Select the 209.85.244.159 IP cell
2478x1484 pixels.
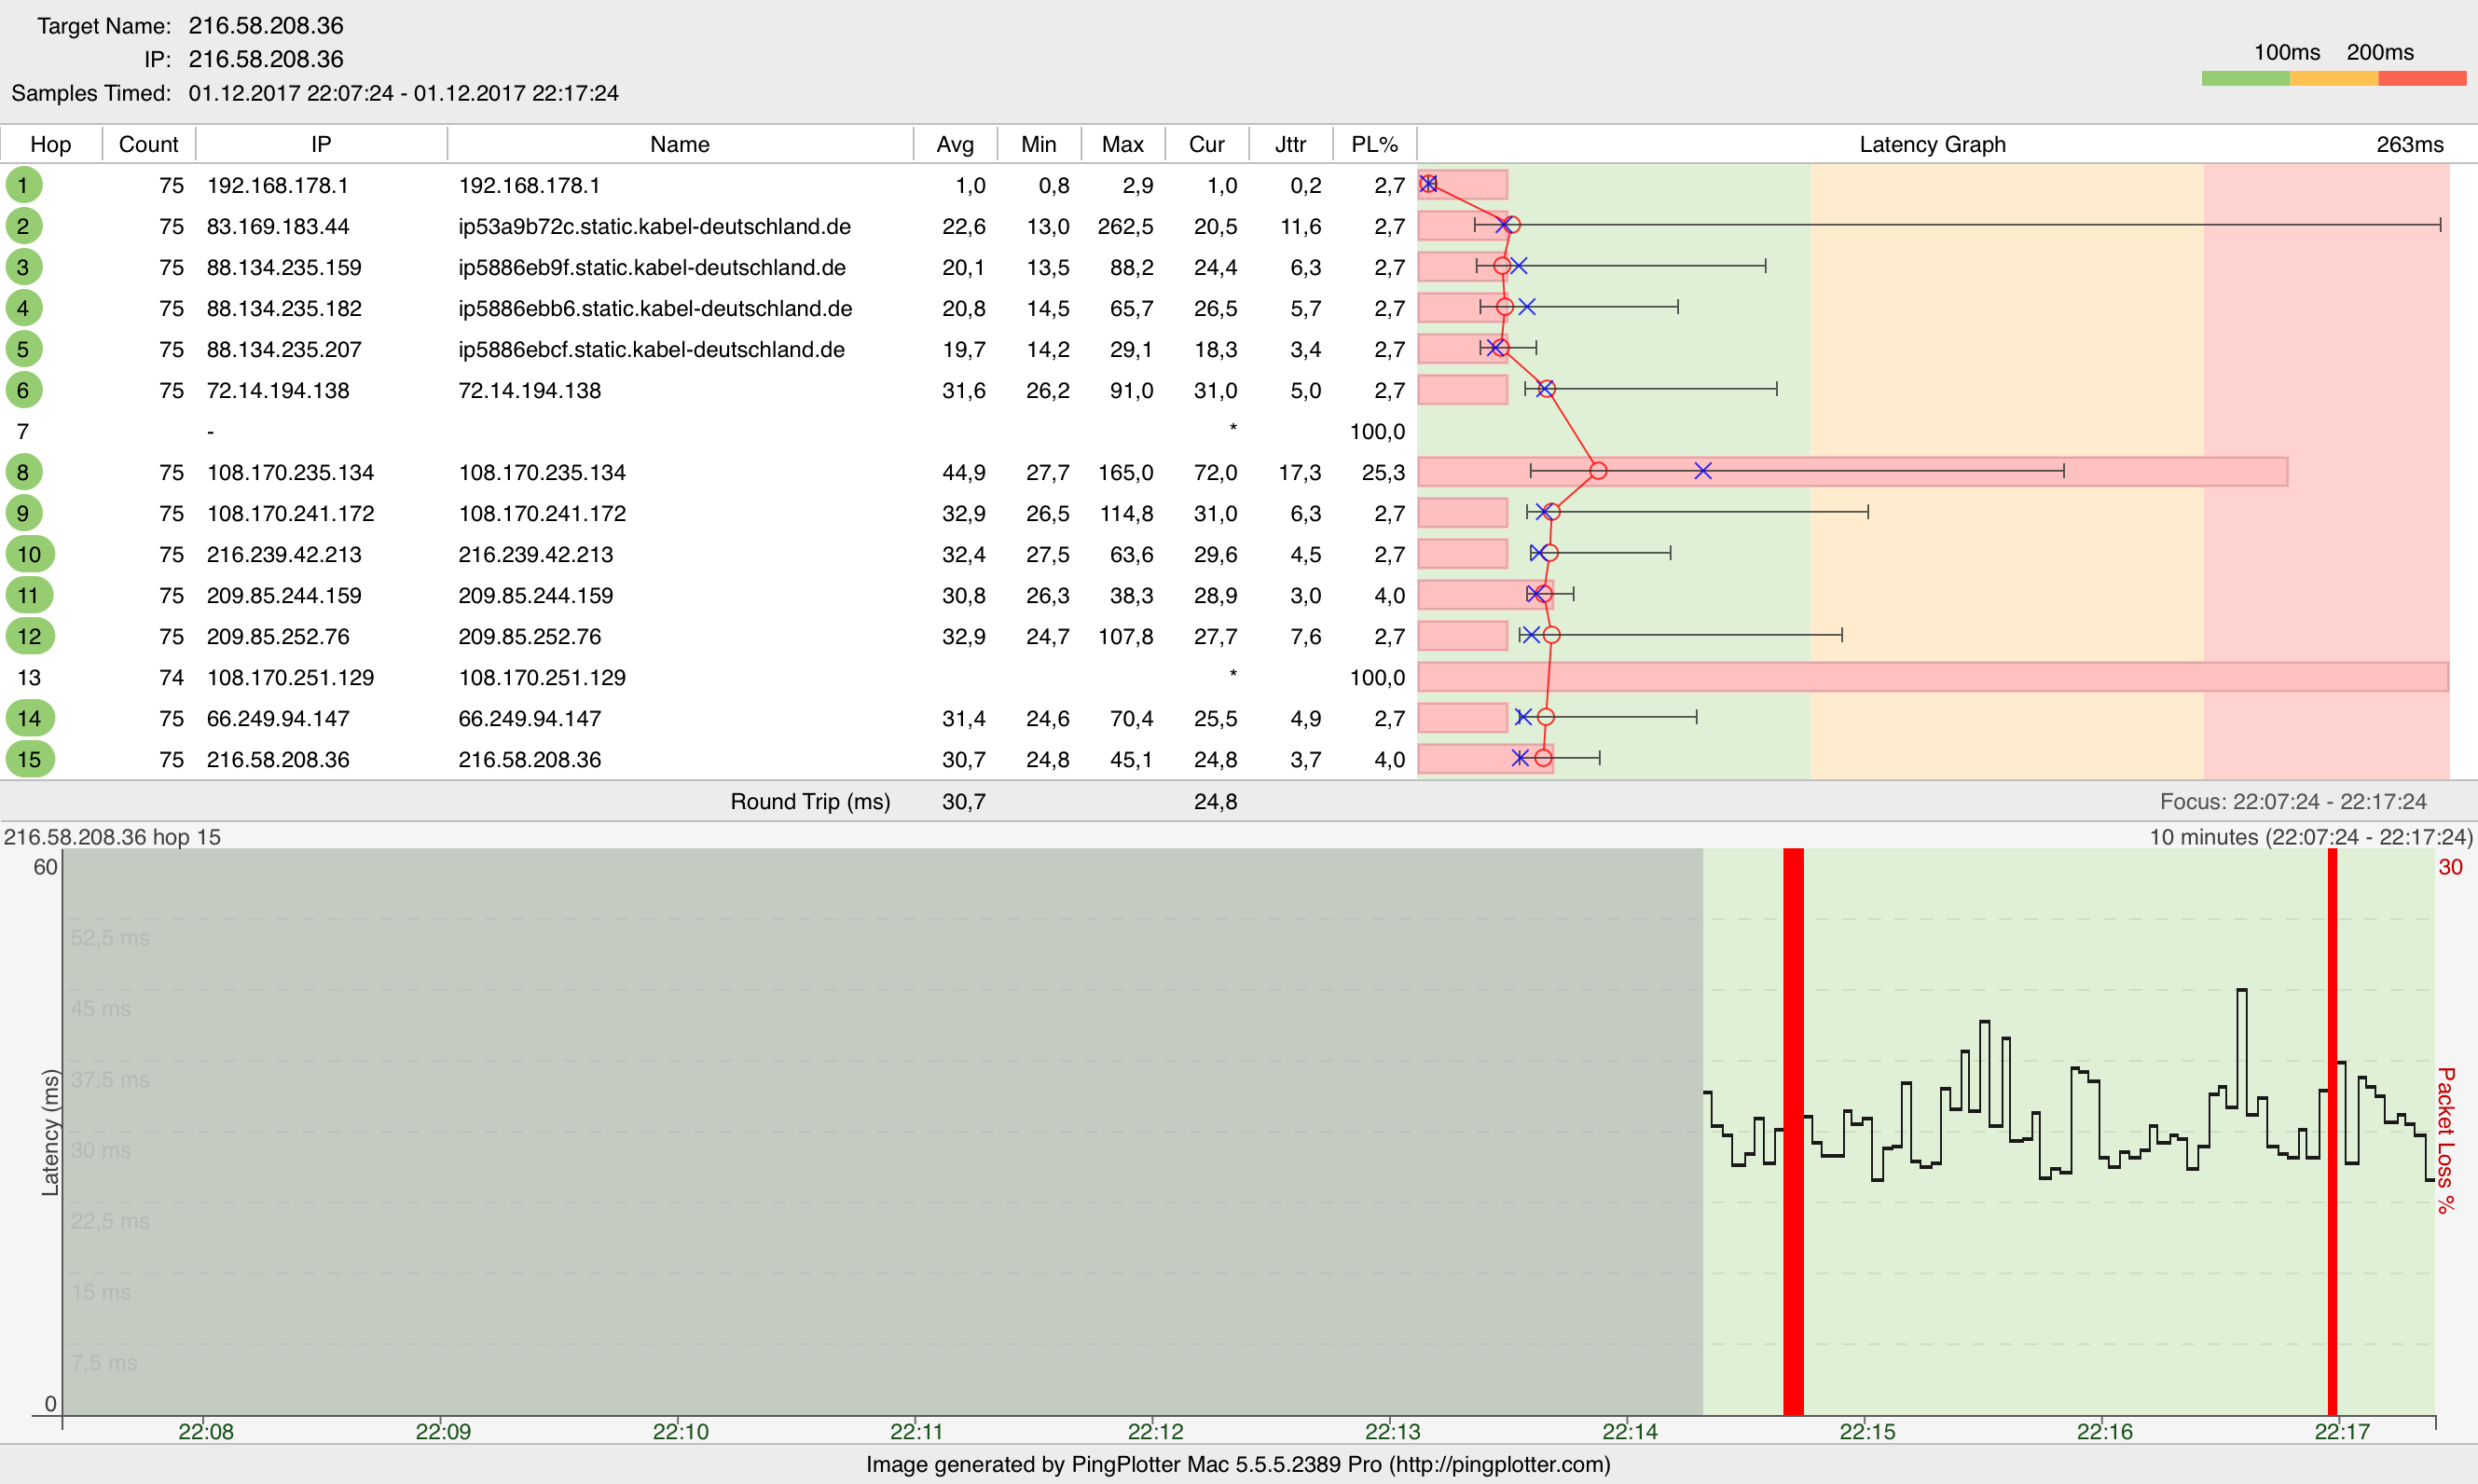tap(284, 595)
